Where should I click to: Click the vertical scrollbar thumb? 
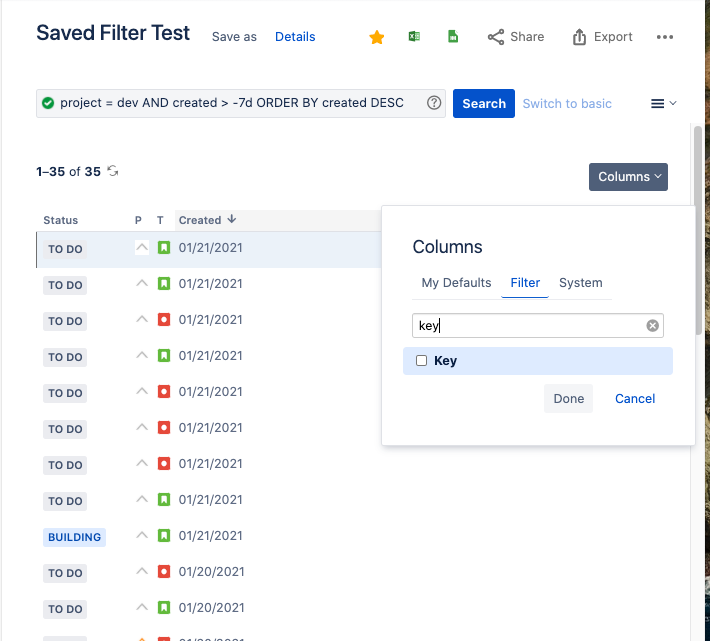[698, 230]
